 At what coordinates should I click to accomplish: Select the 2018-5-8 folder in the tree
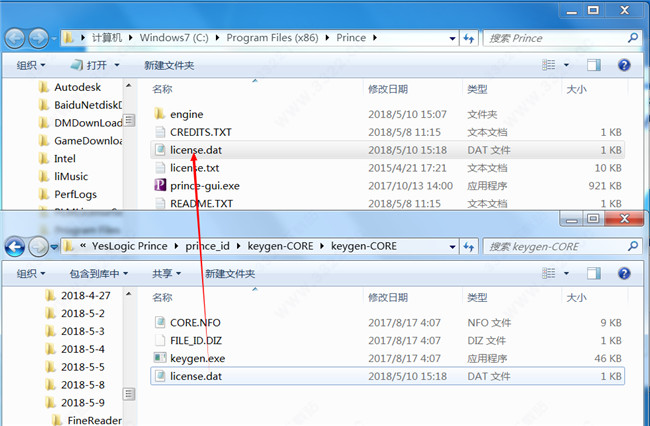point(82,385)
